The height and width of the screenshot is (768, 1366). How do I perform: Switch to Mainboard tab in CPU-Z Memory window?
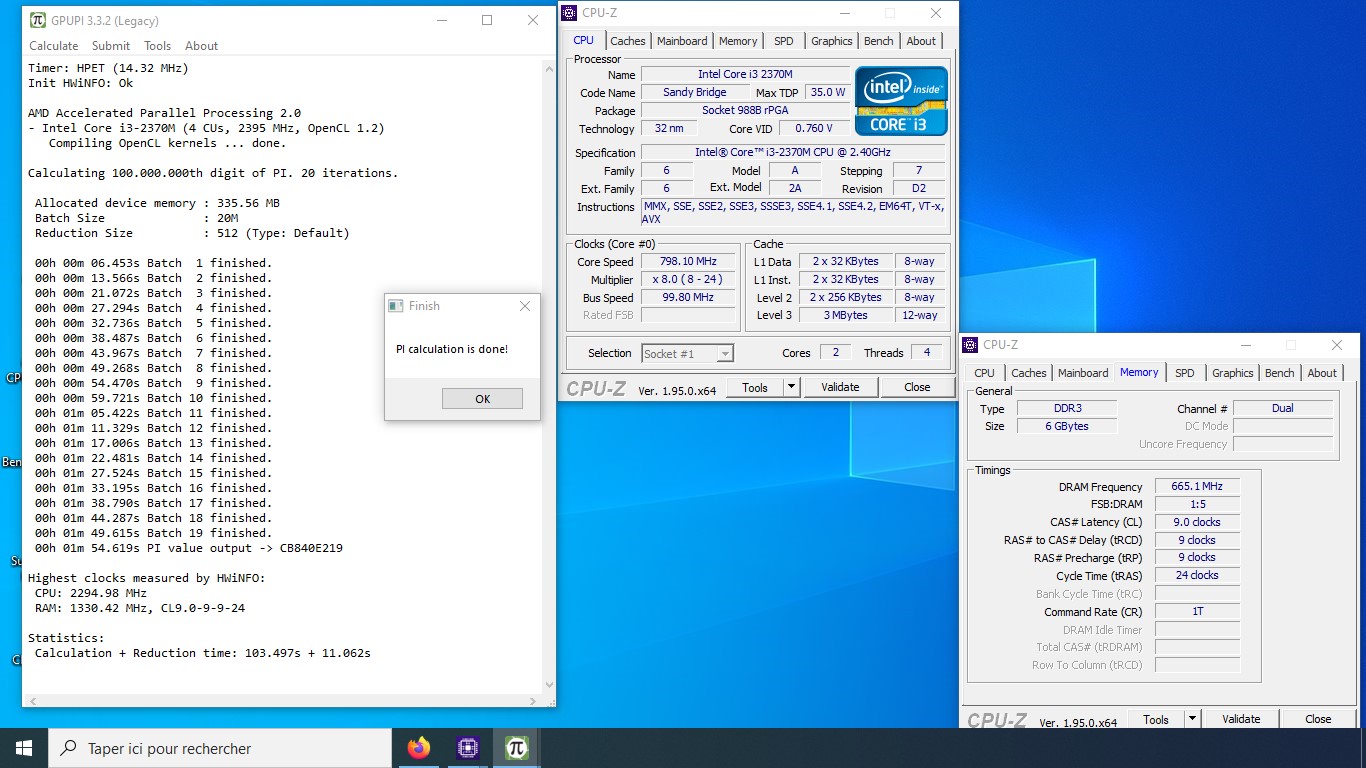1083,373
